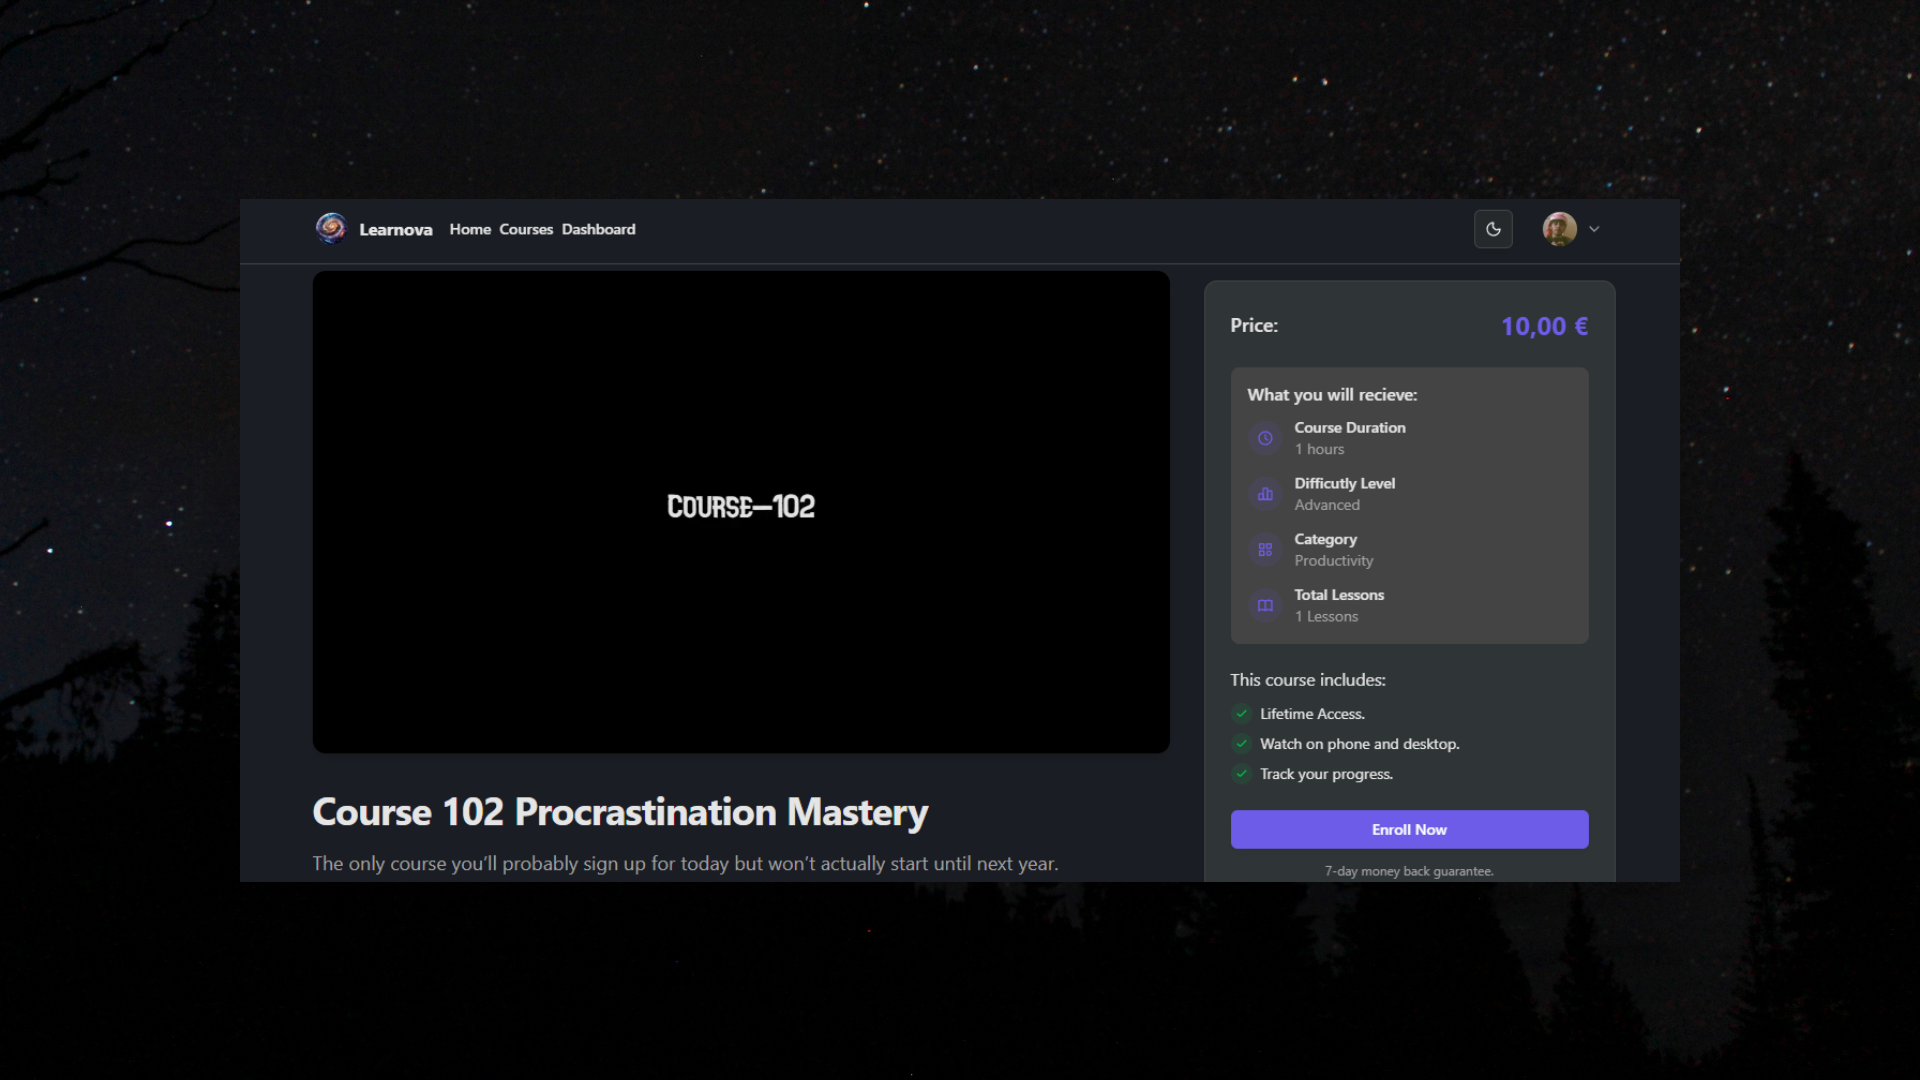1920x1080 pixels.
Task: Click the Learnova brand name text
Action: (396, 230)
